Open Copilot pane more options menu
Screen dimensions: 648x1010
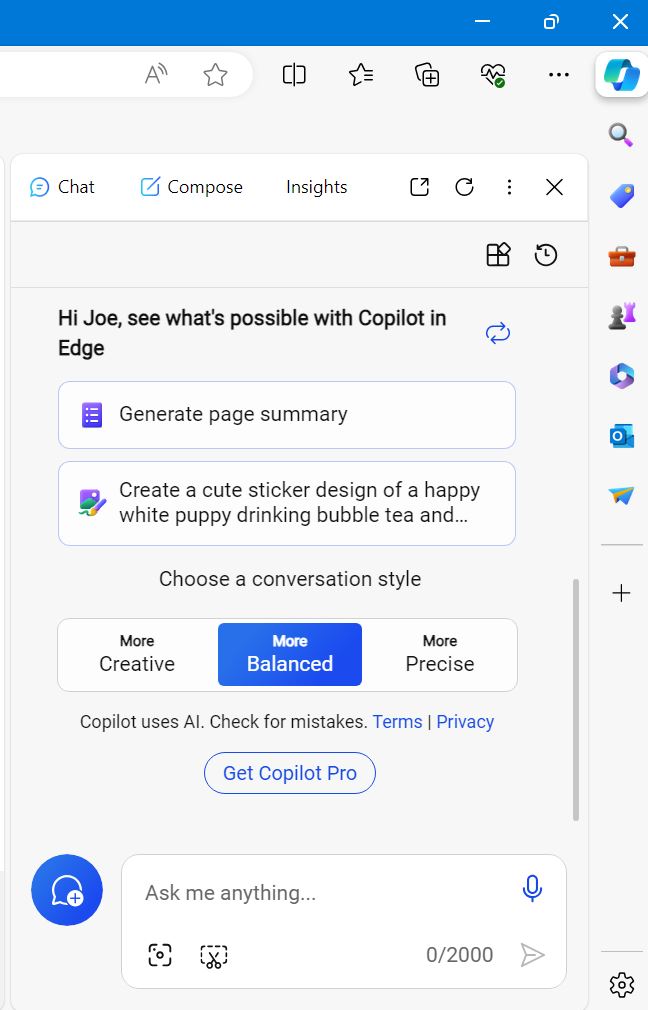[510, 187]
